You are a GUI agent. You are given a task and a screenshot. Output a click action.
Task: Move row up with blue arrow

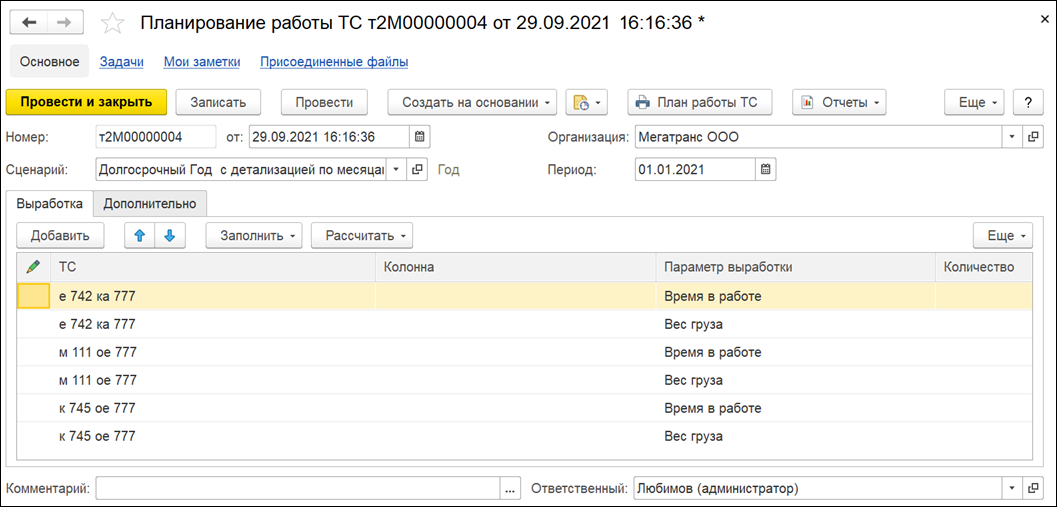[140, 236]
